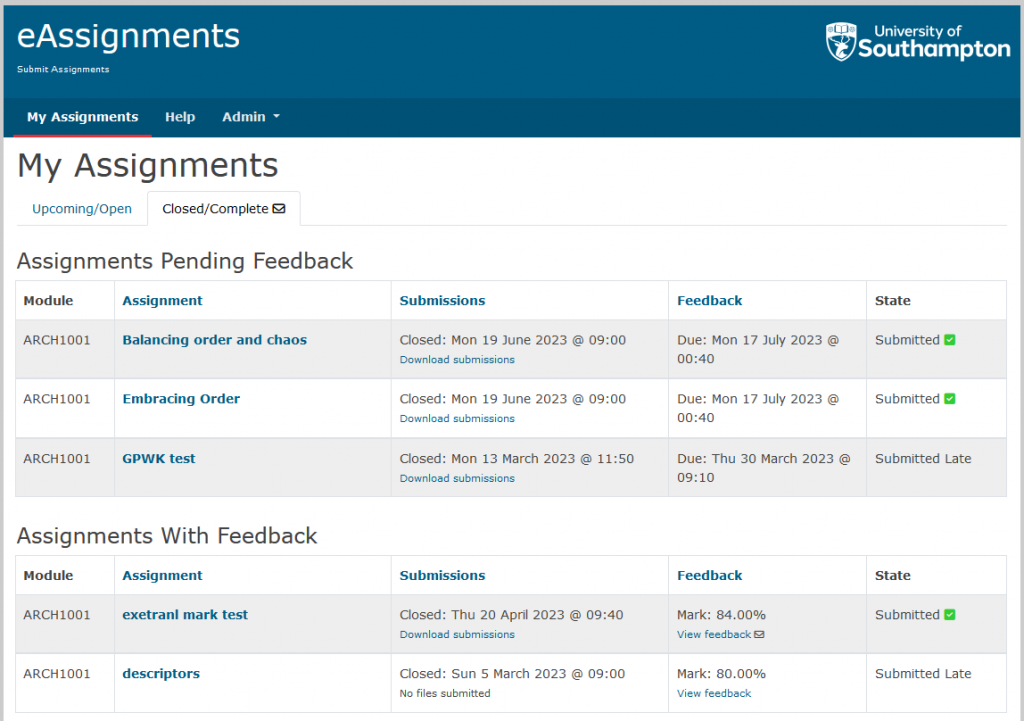Click 'Closed: Sun 5 March 2023 @ 09:00'
This screenshot has width=1024, height=721.
pyautogui.click(x=512, y=673)
